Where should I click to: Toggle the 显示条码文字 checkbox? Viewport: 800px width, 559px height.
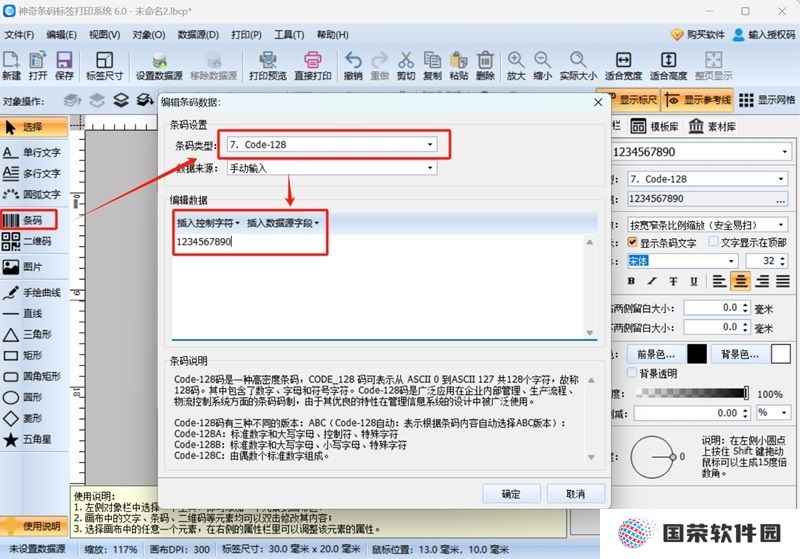pos(633,242)
